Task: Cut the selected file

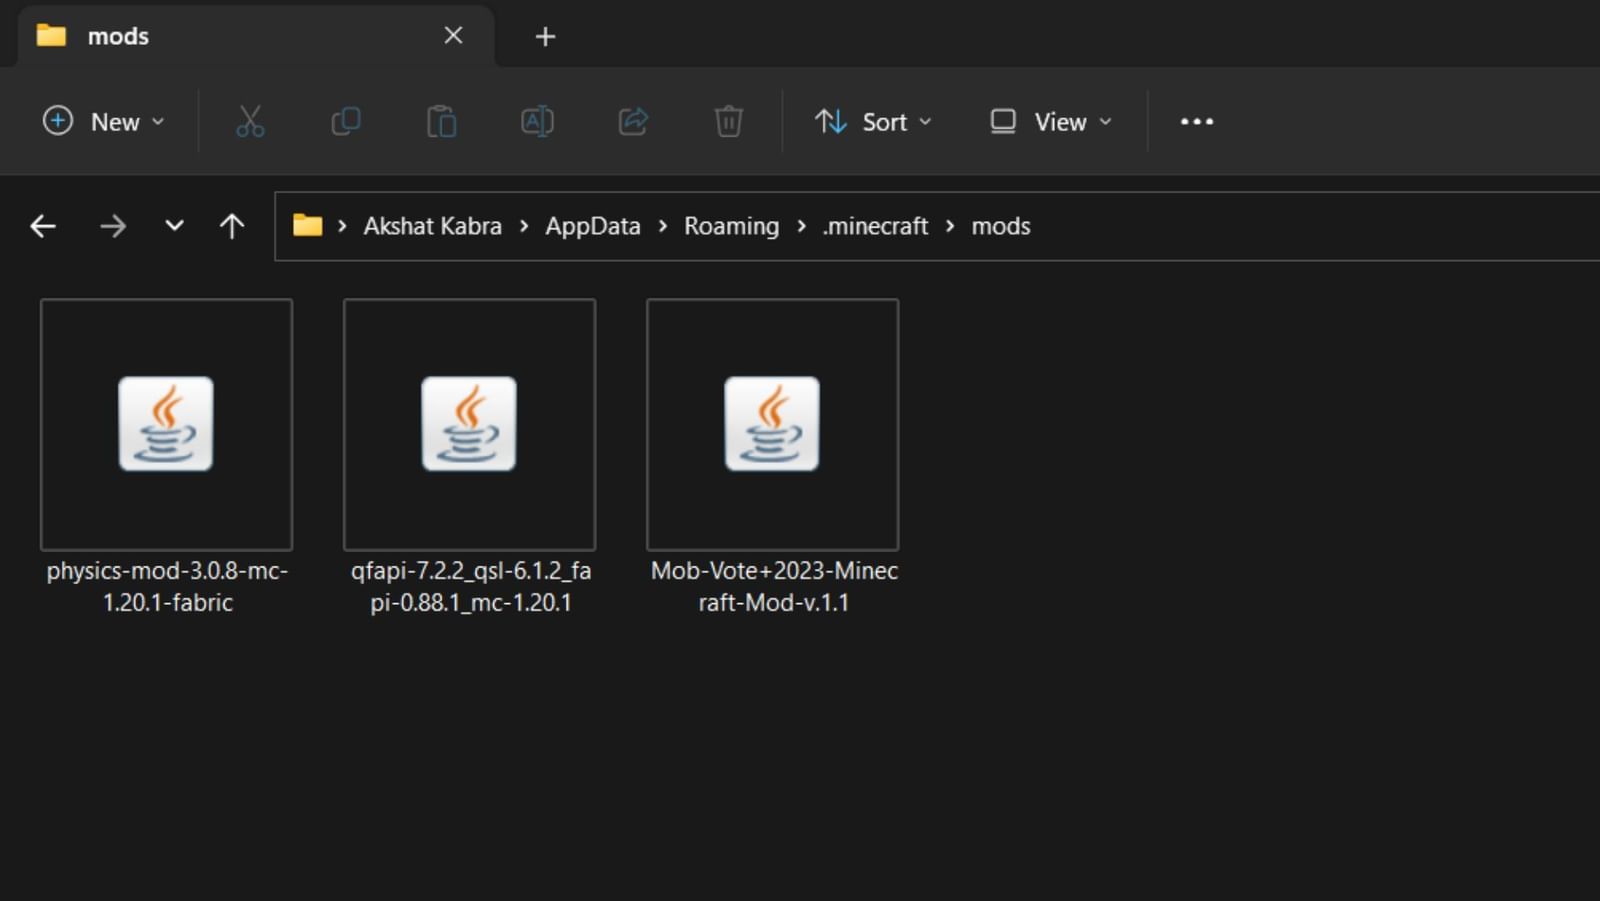Action: tap(249, 121)
